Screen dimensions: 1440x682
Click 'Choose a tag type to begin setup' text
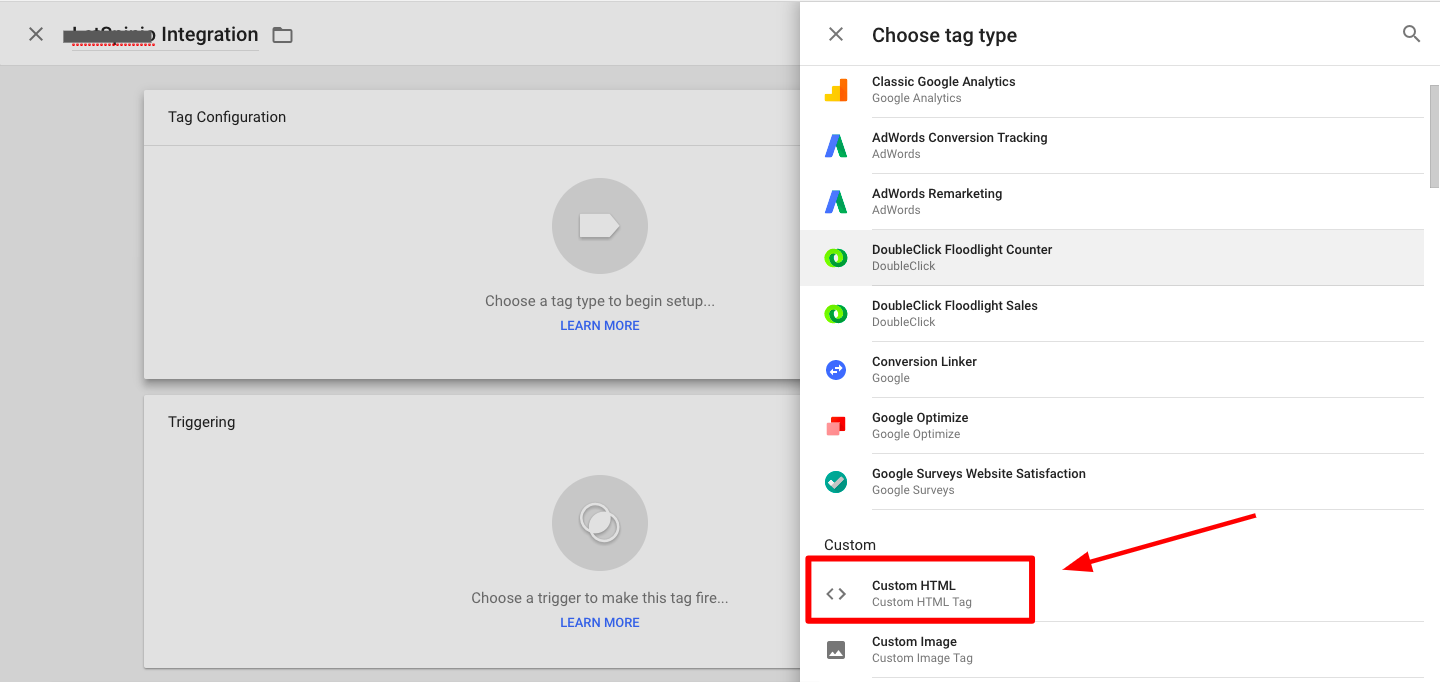pyautogui.click(x=600, y=301)
